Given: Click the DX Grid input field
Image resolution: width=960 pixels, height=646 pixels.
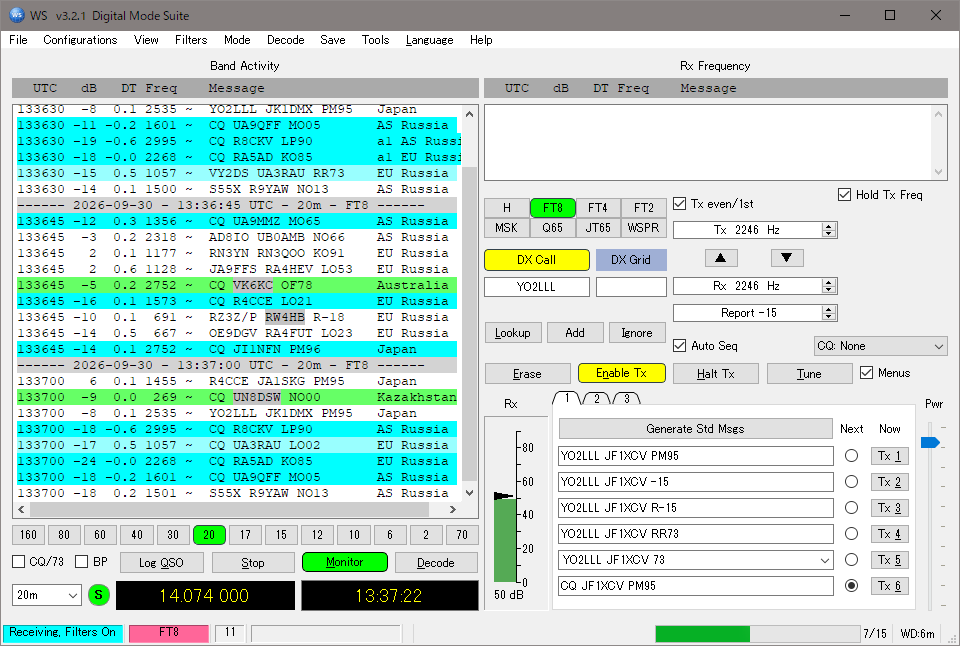Looking at the screenshot, I should pos(631,287).
